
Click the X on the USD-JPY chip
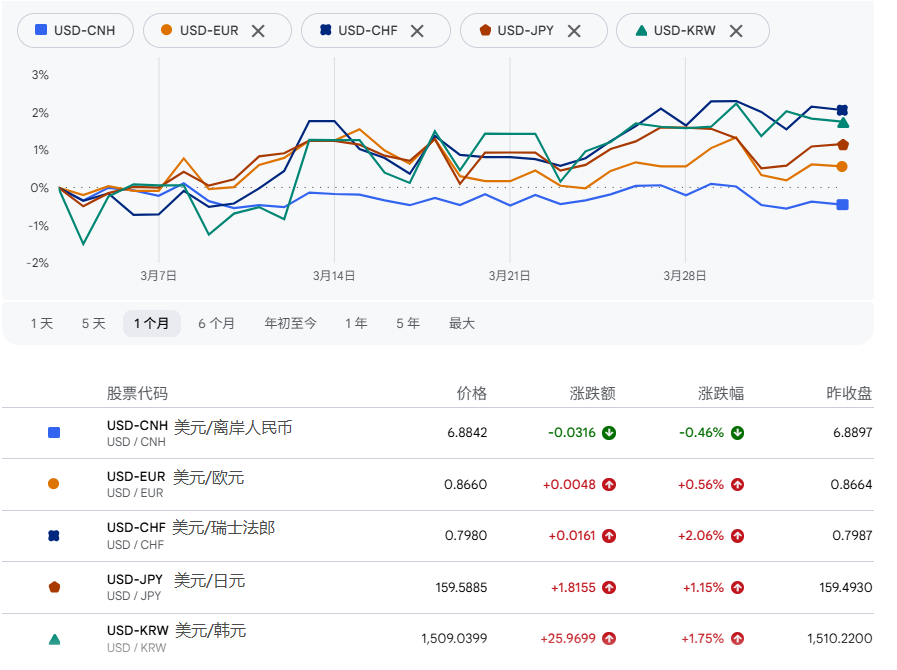pos(574,31)
